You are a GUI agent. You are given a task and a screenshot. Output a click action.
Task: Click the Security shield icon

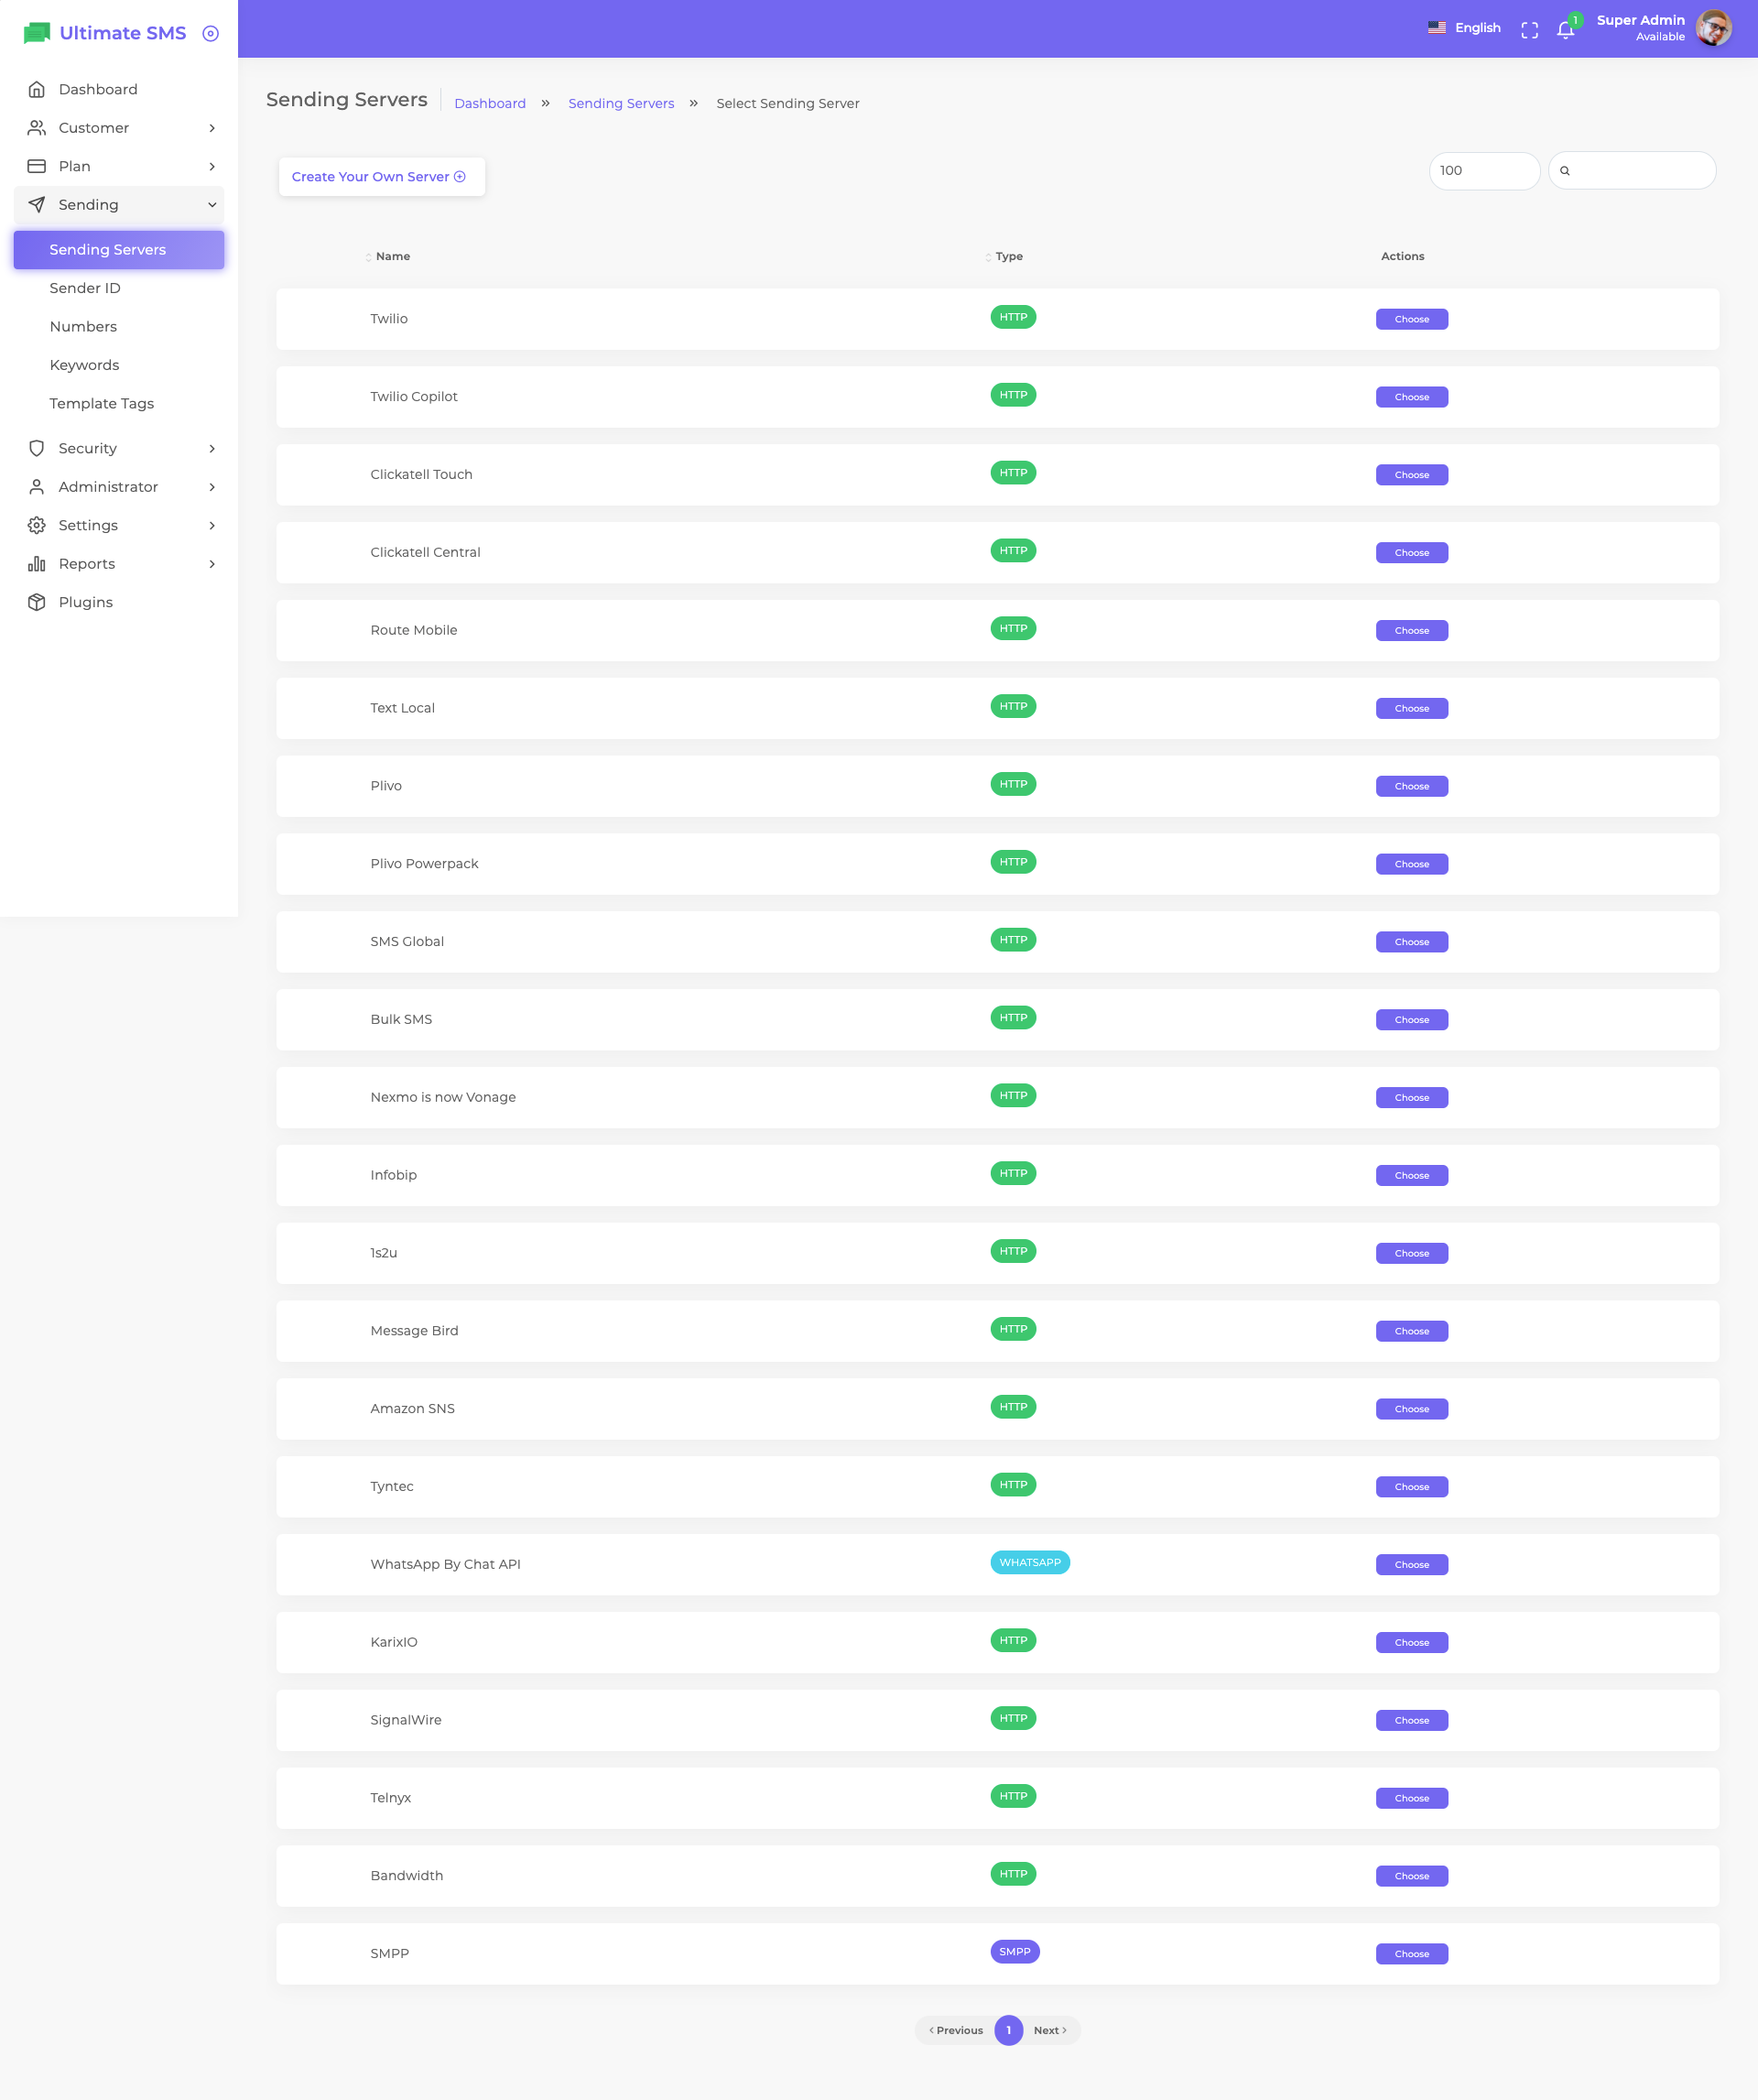point(37,448)
